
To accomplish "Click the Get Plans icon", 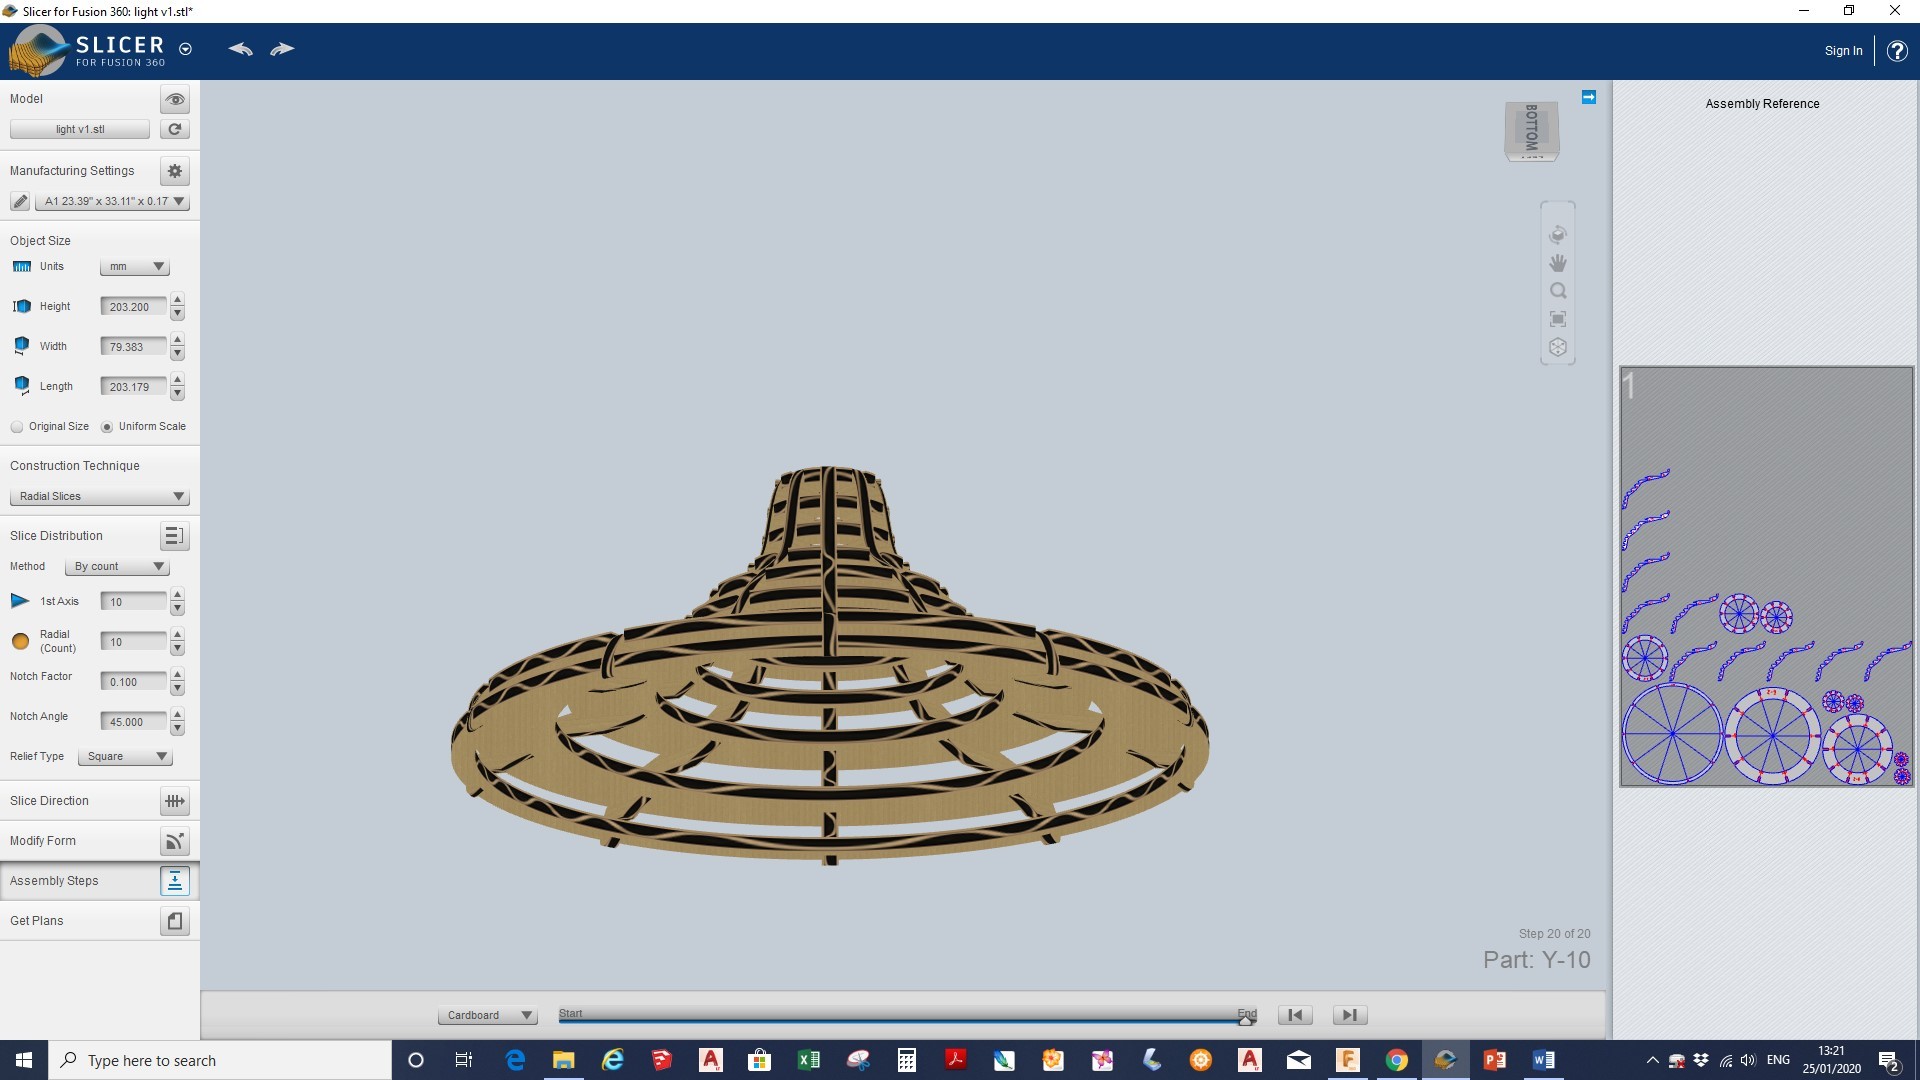I will point(174,920).
